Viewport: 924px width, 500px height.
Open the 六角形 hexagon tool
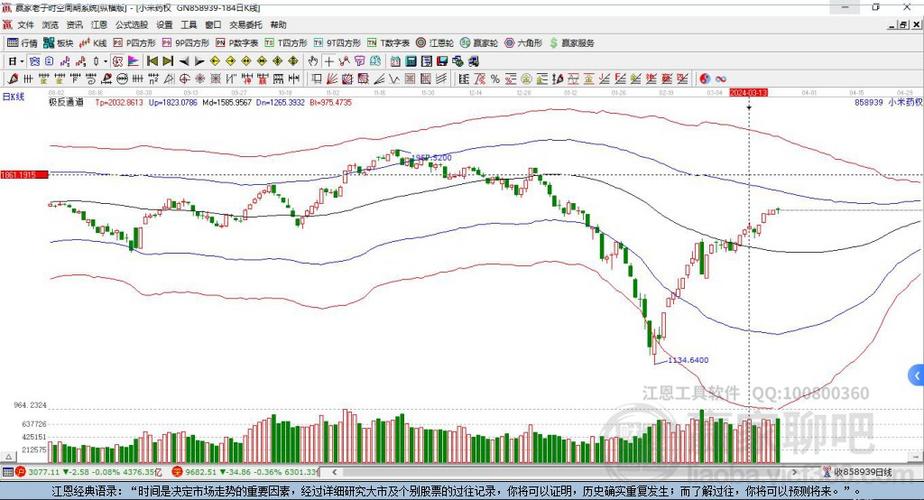[524, 43]
